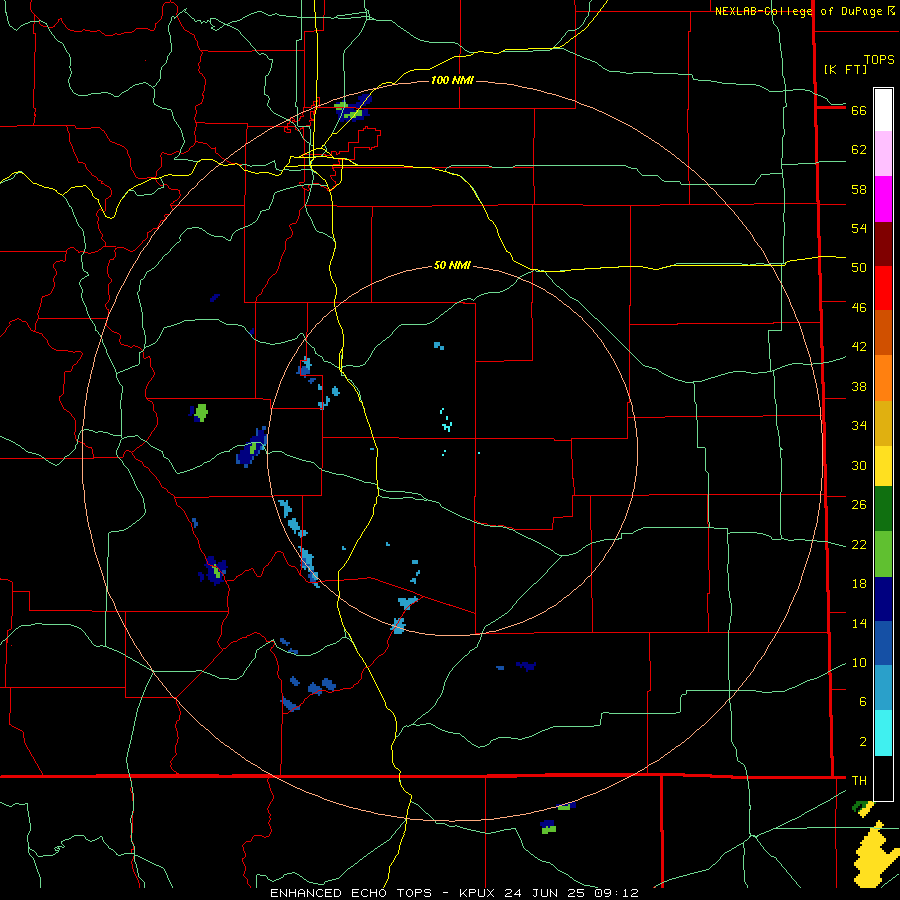Select the bright red legend swatch
The image size is (900, 900).
coord(883,288)
